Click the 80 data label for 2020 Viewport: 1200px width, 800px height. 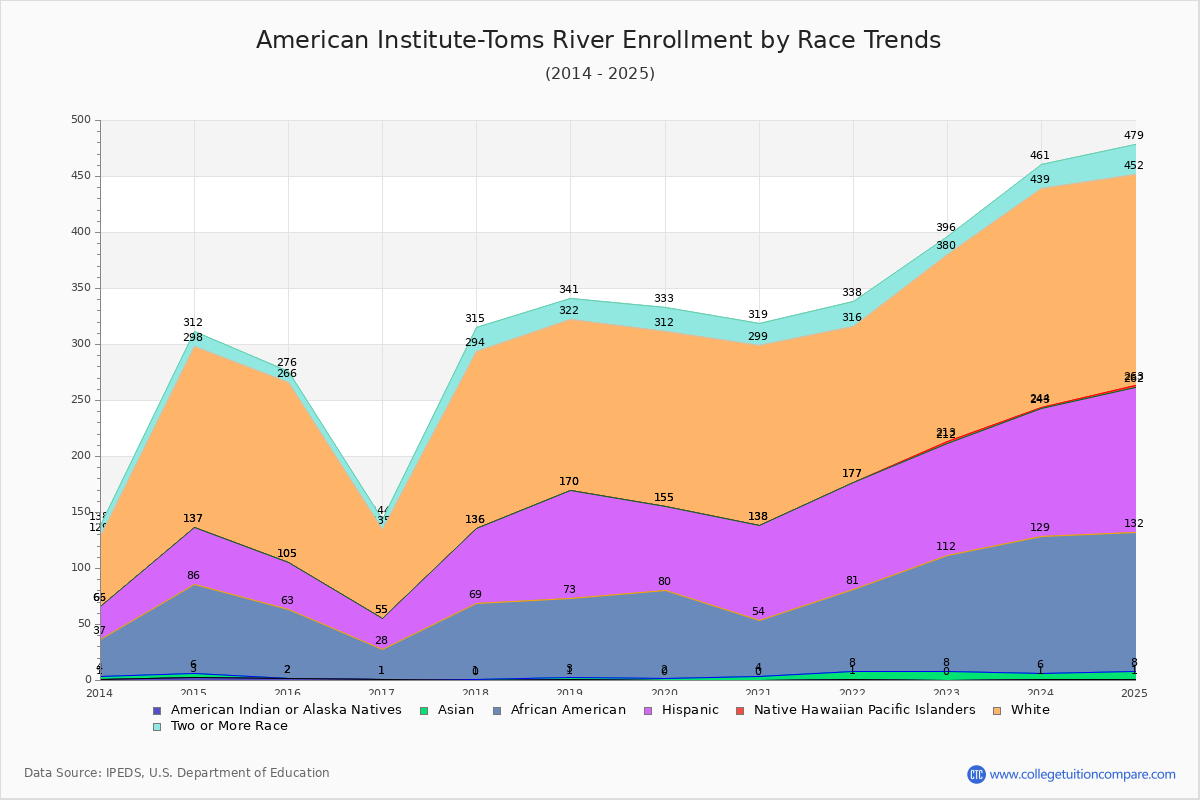pos(664,582)
